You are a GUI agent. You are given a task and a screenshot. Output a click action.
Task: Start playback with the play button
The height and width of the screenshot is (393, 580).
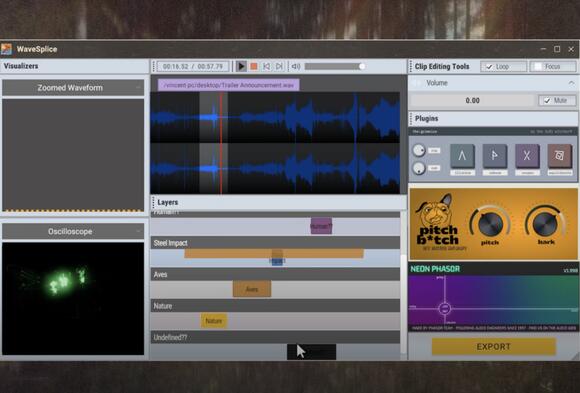pyautogui.click(x=241, y=66)
